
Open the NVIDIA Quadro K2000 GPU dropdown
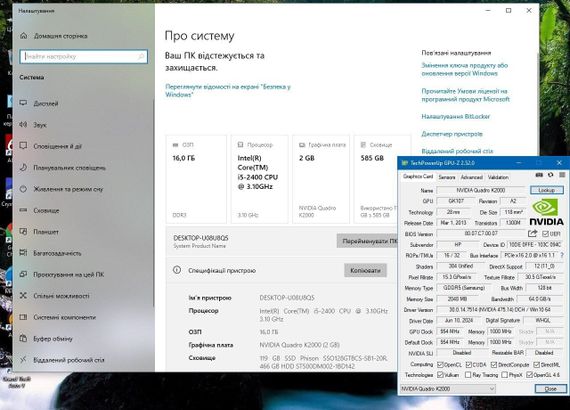447,389
